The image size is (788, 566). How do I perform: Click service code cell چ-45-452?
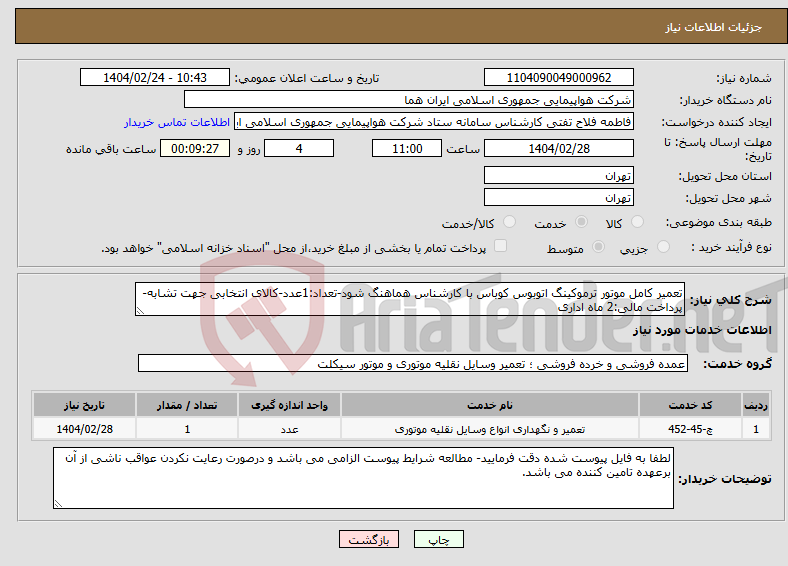click(x=691, y=429)
